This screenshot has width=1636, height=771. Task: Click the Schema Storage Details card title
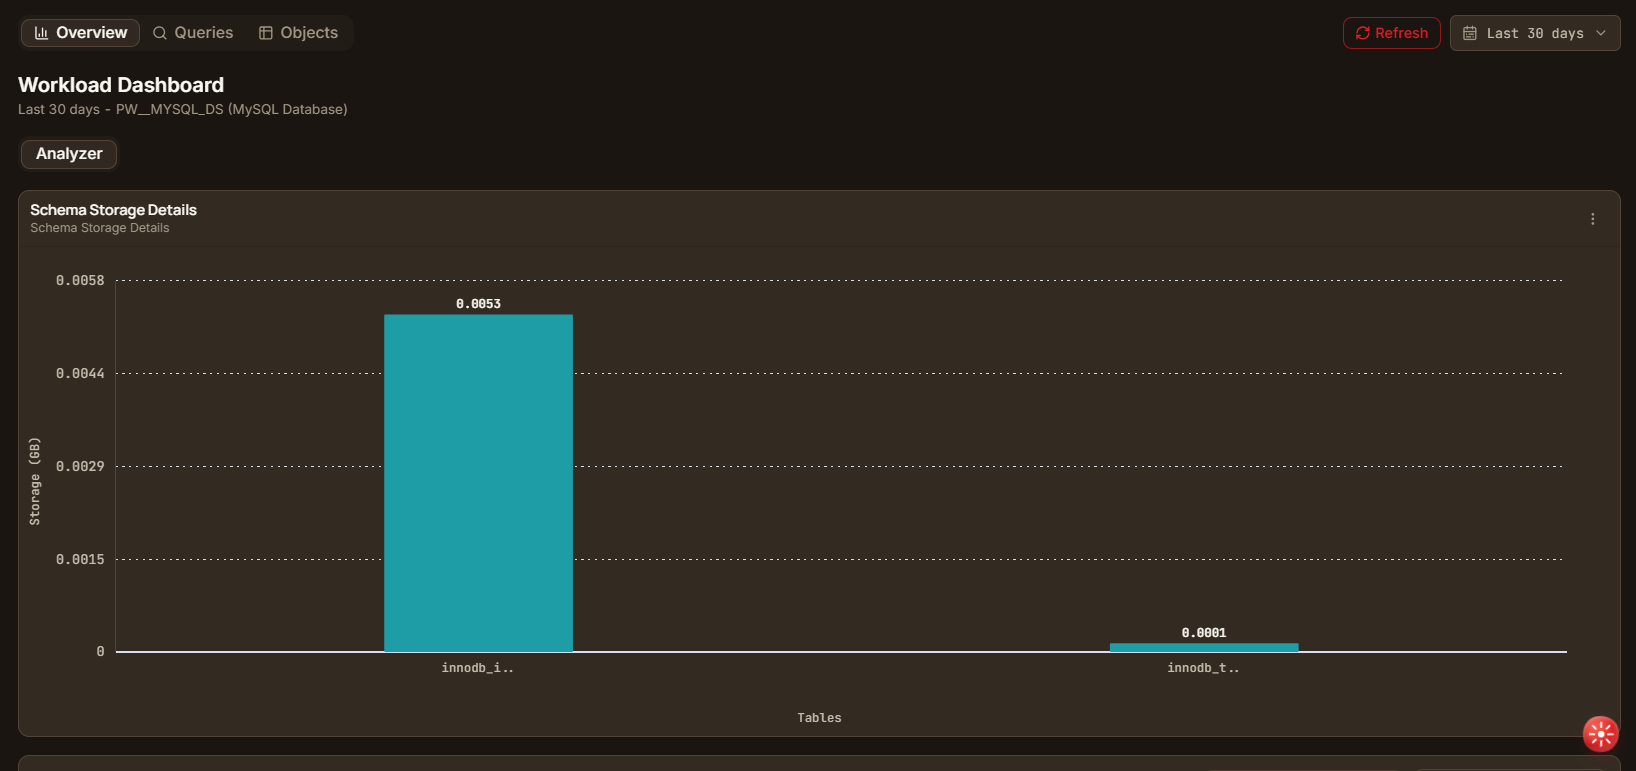(x=113, y=210)
